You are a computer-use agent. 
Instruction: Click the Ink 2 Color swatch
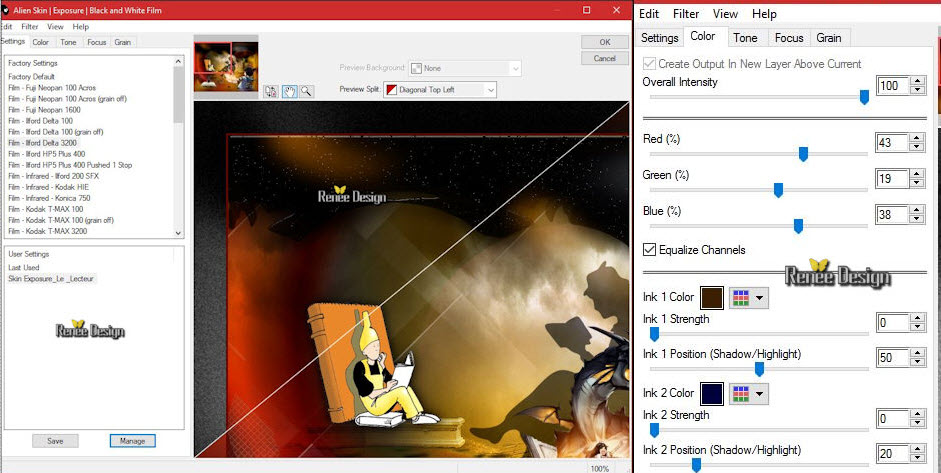pos(712,393)
